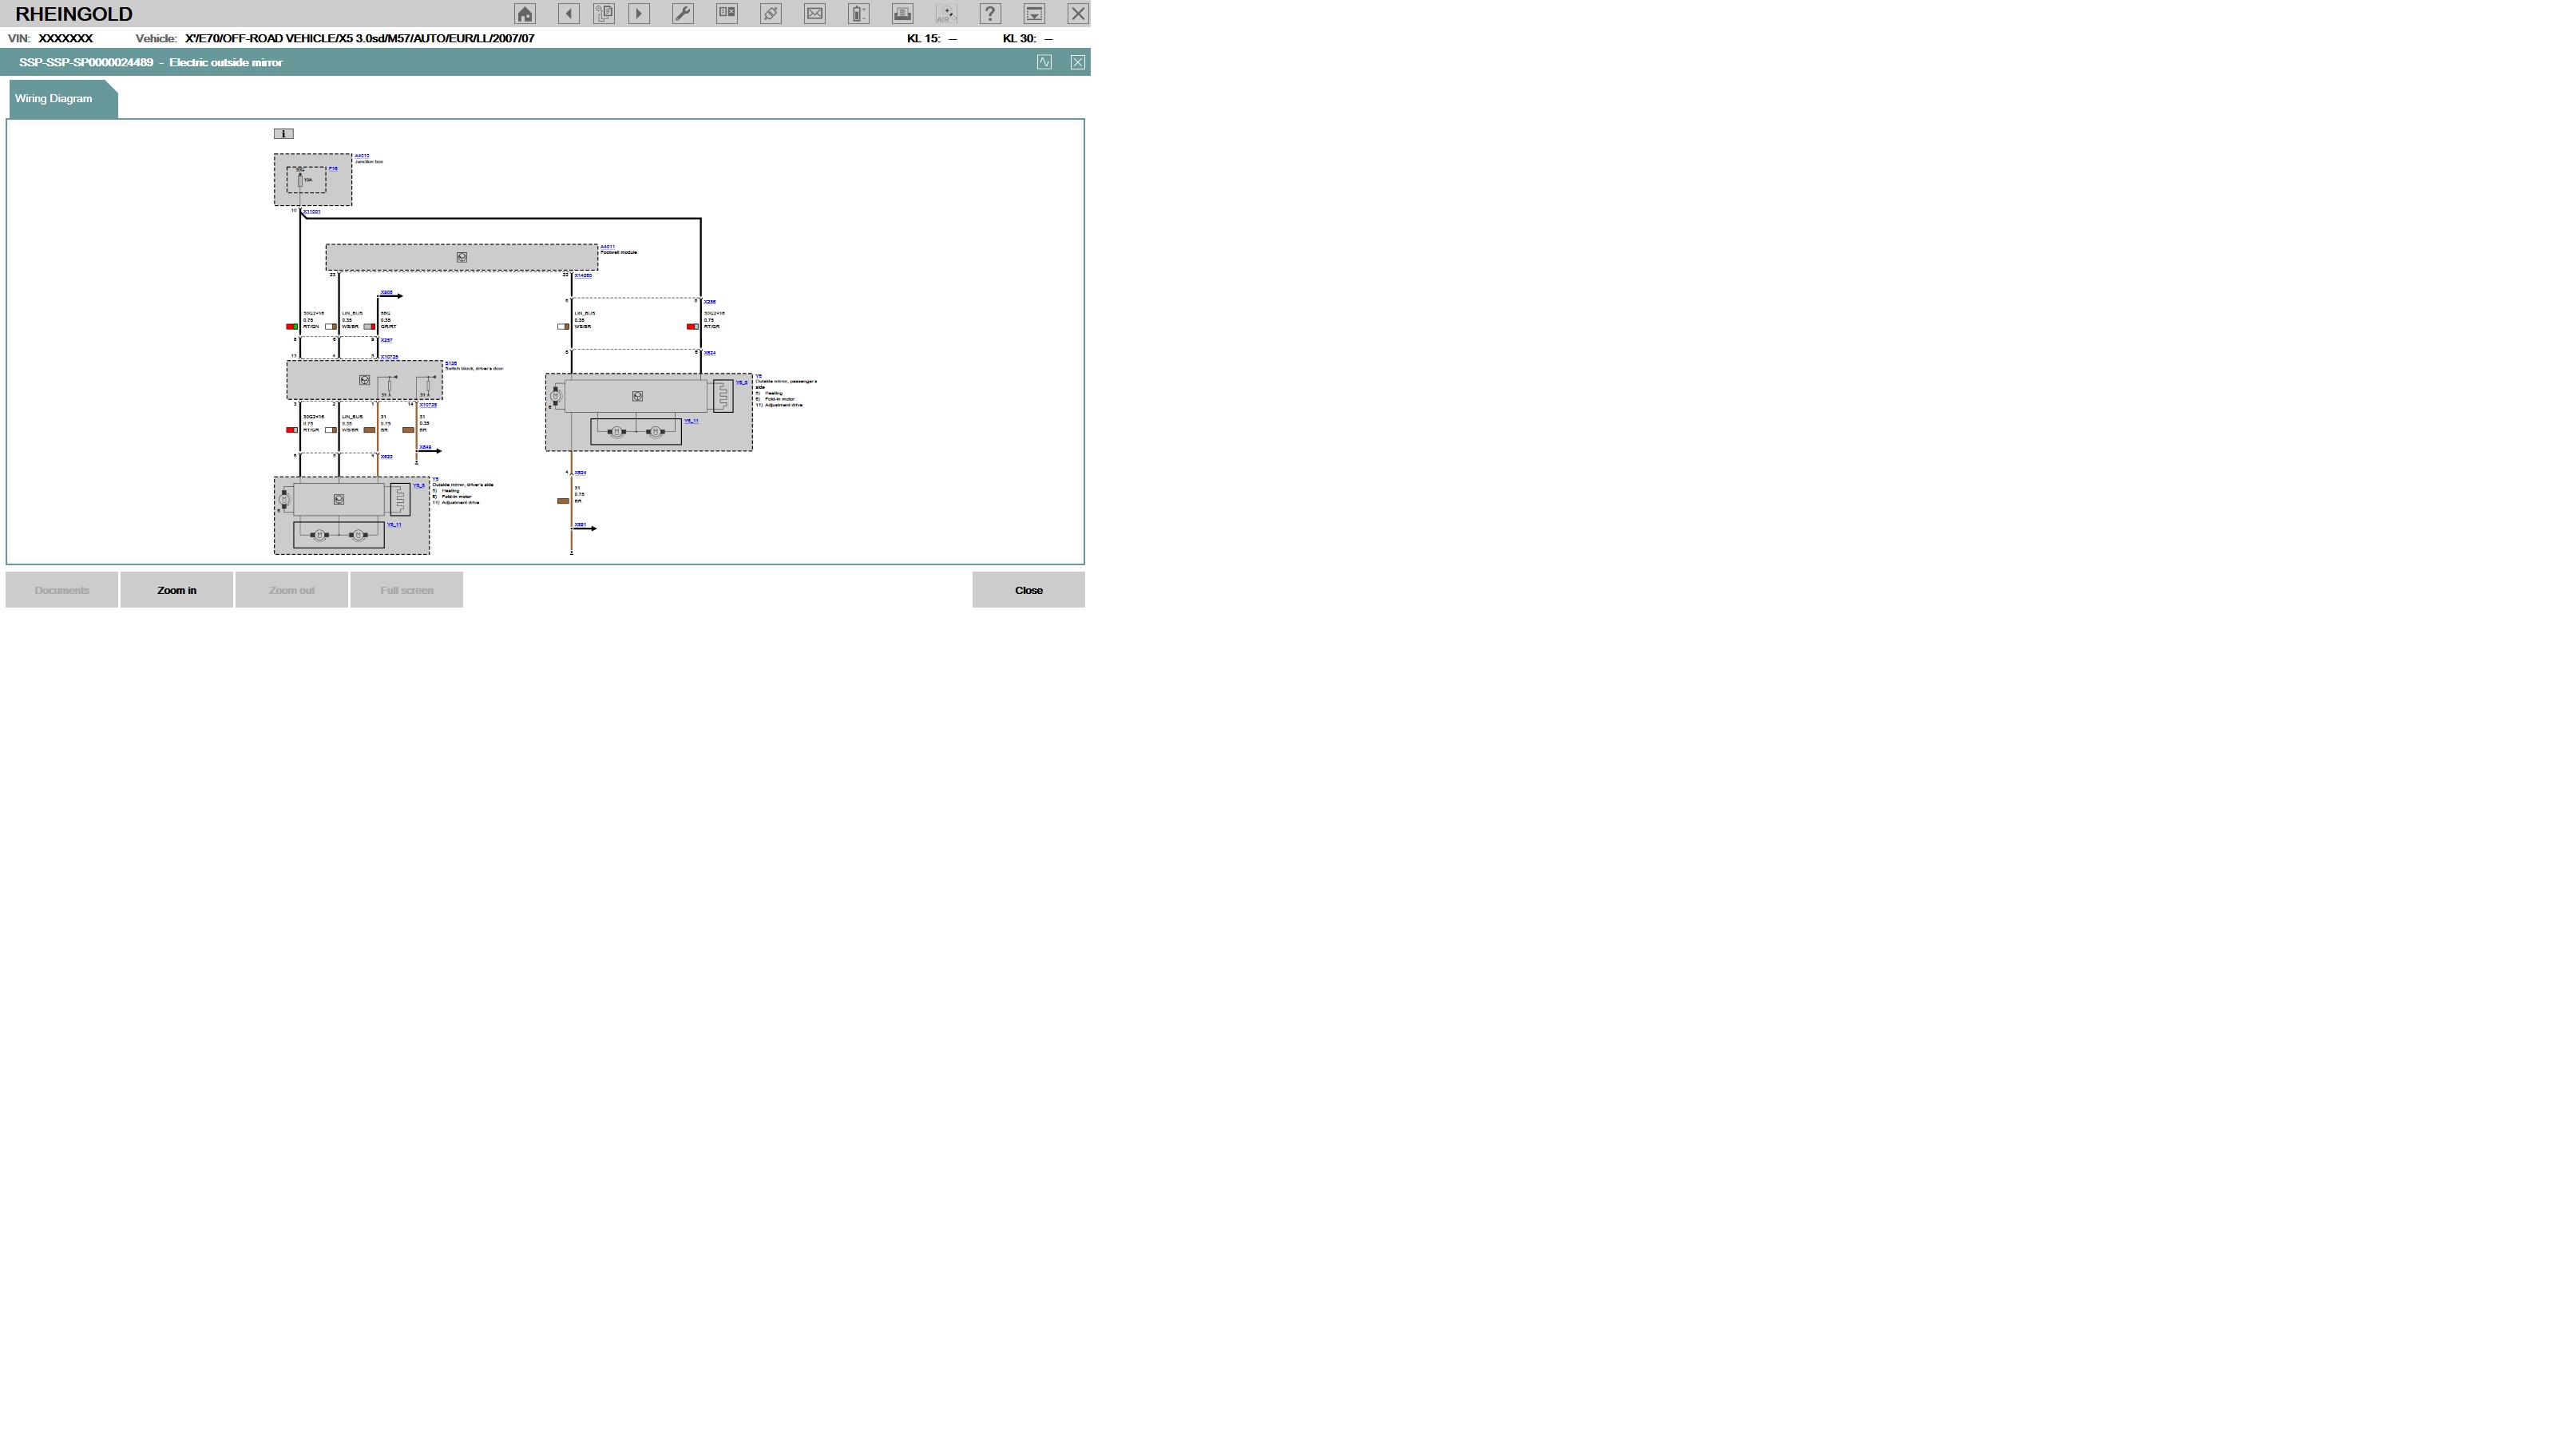Open the X14260 connector link
The height and width of the screenshot is (1449, 2576).
click(583, 276)
